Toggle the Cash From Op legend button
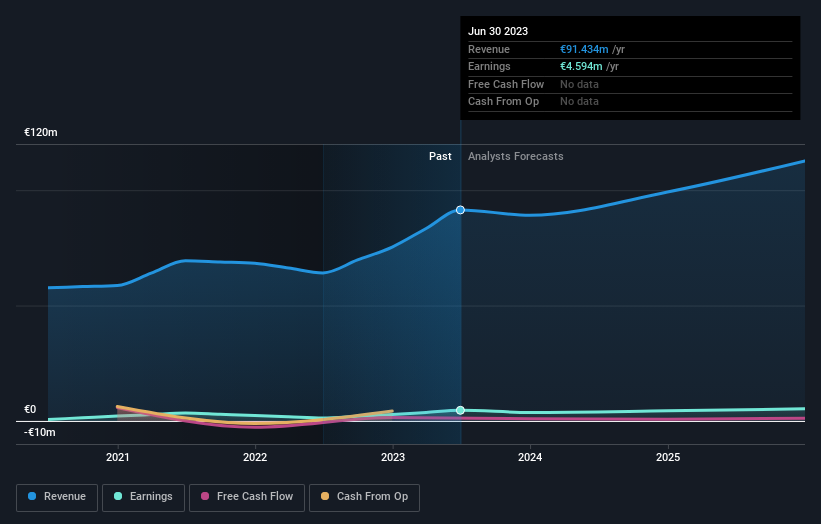 click(x=364, y=497)
